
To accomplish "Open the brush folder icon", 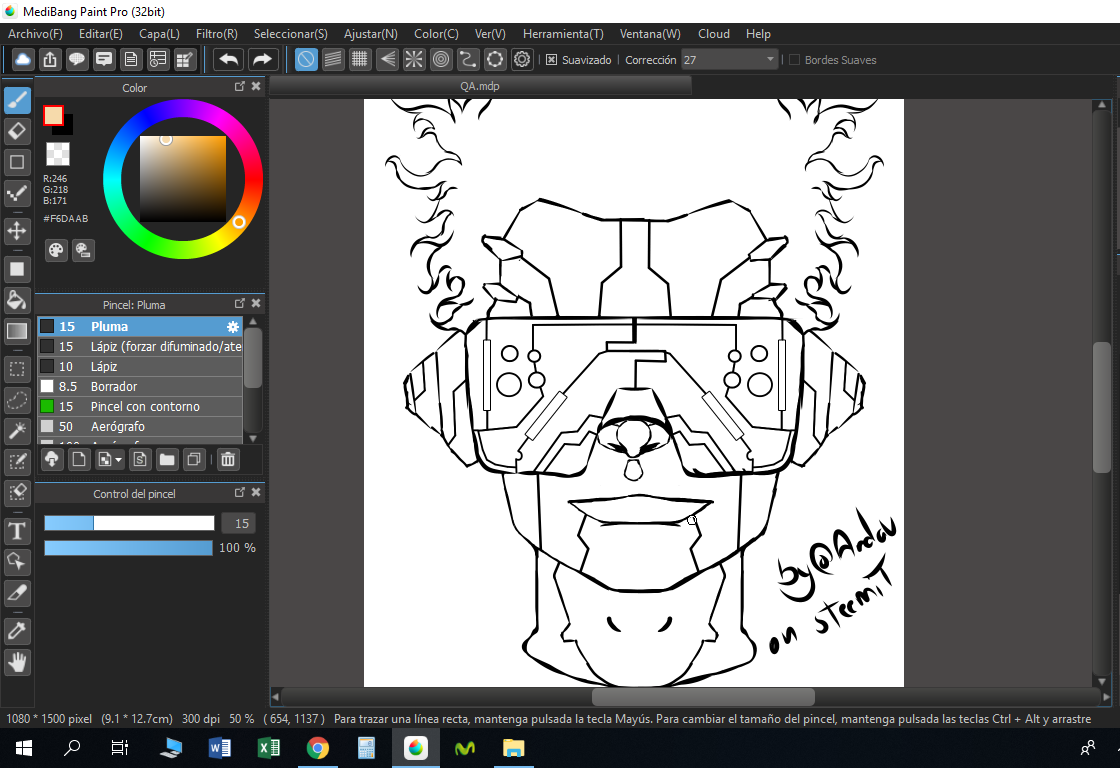I will coord(167,459).
